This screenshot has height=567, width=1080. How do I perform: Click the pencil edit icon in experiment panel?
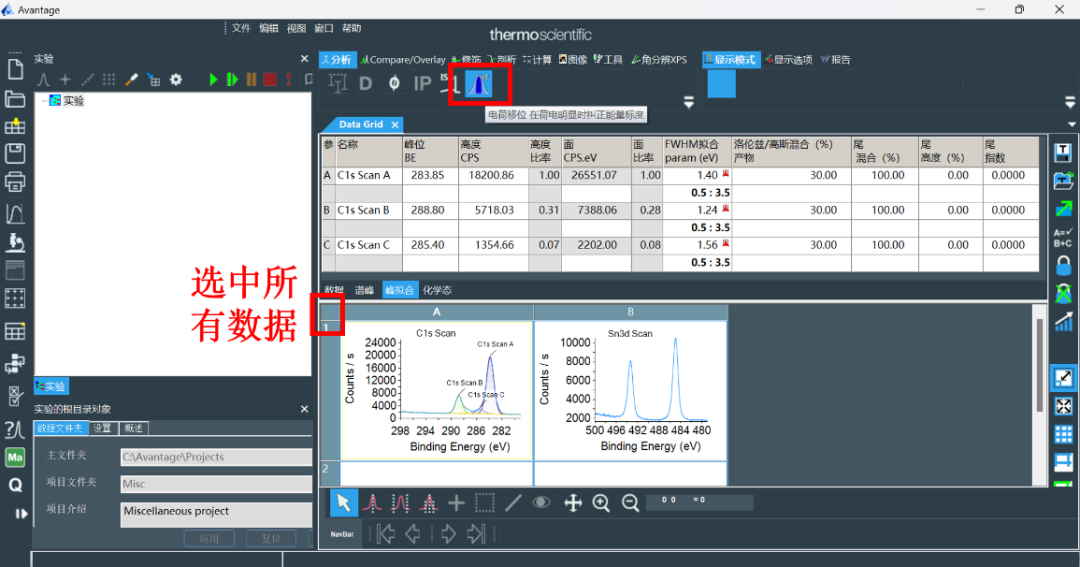(132, 80)
